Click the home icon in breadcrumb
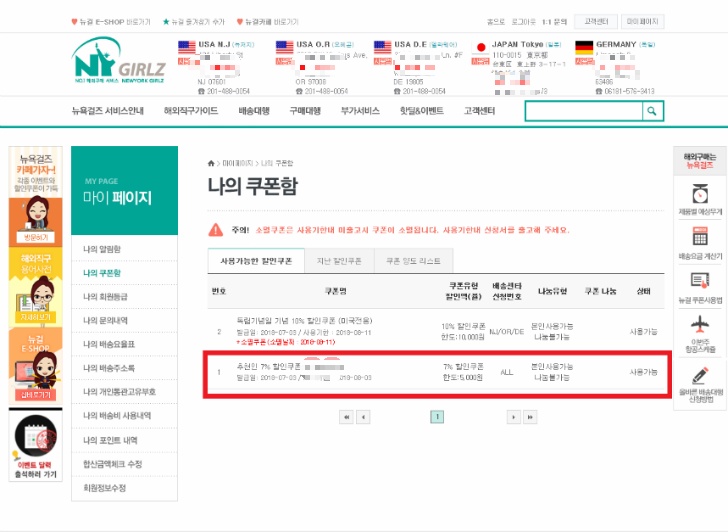This screenshot has width=728, height=532. coord(211,163)
